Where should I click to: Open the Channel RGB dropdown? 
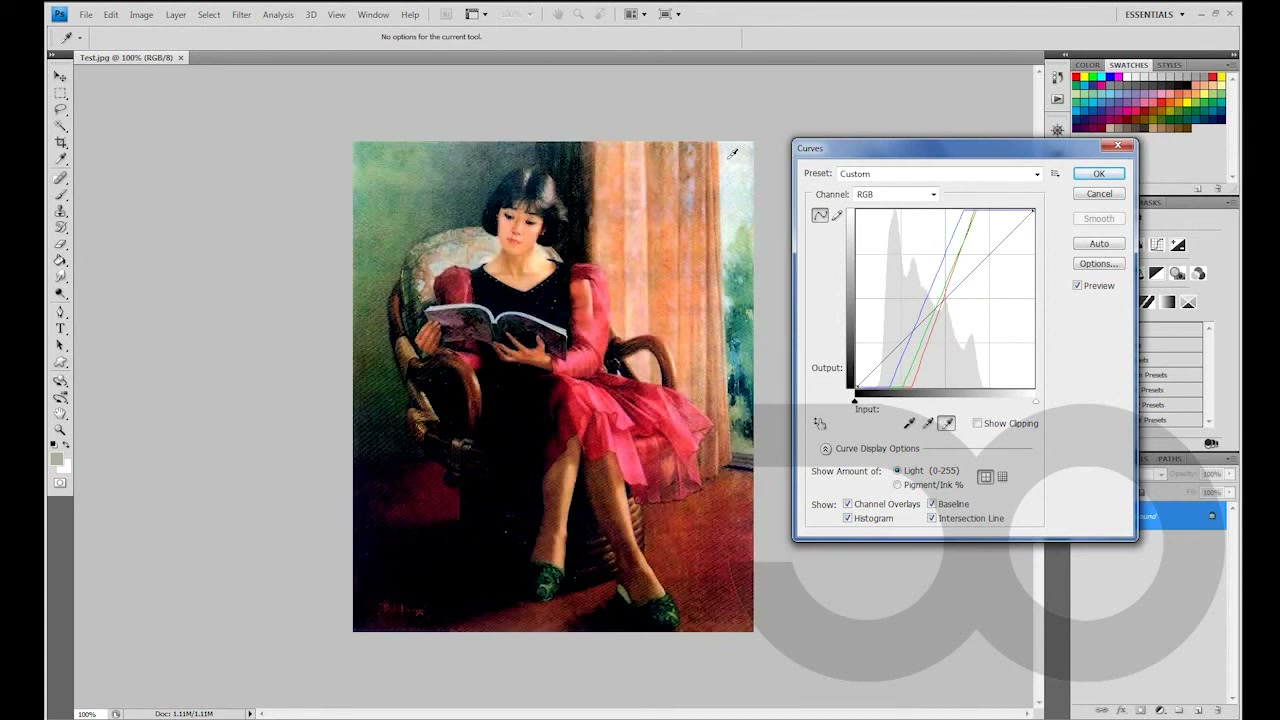(x=896, y=195)
